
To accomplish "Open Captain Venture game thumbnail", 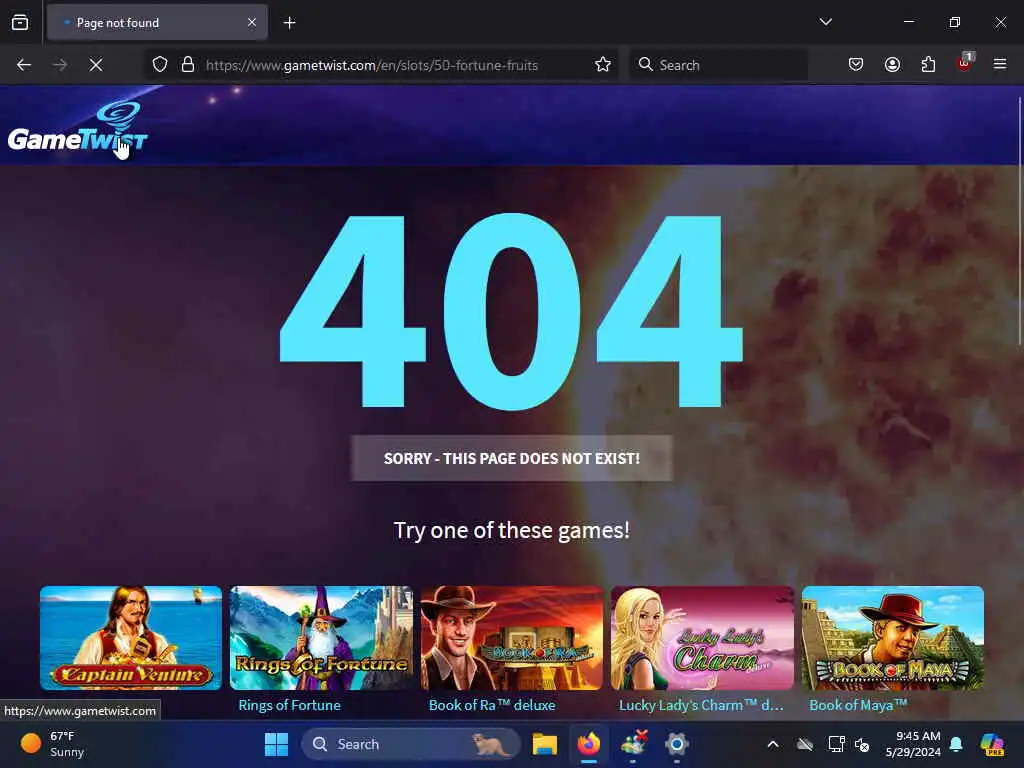I will click(x=131, y=638).
